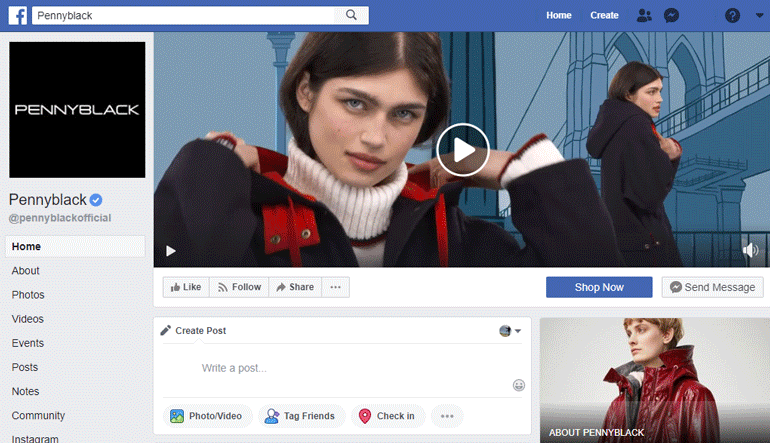Click the Shop Now button
770x443 pixels.
point(599,287)
